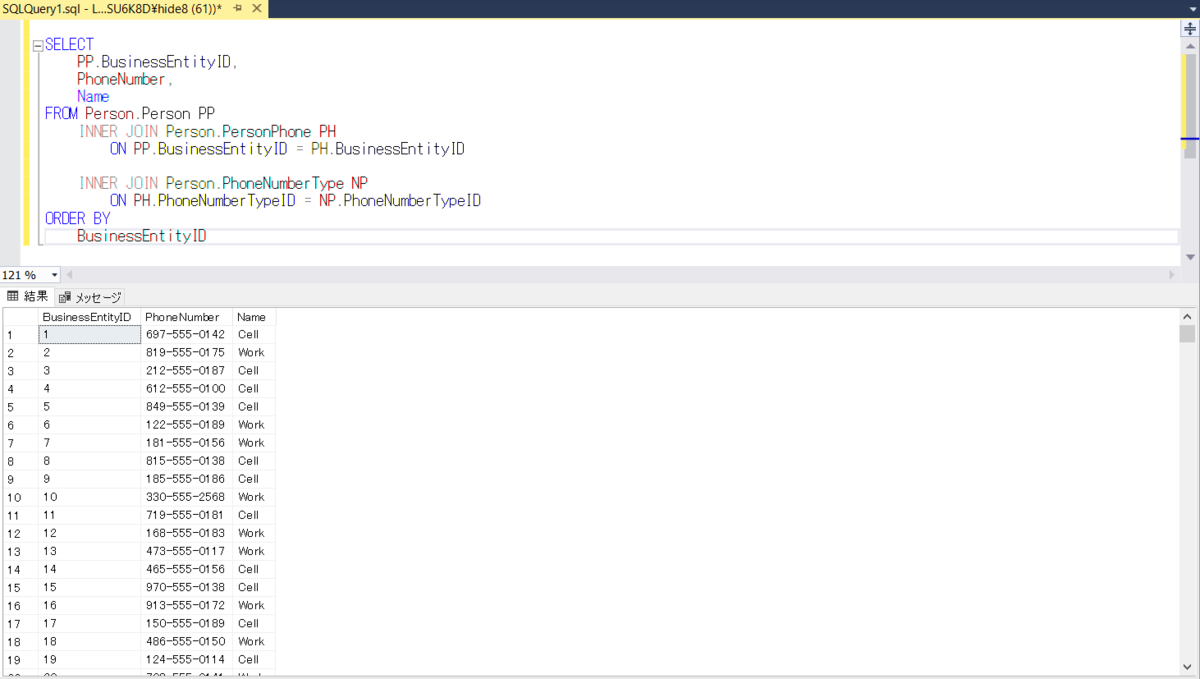Select Name cell in row for 819-555-0175
This screenshot has width=1200, height=679.
254,353
